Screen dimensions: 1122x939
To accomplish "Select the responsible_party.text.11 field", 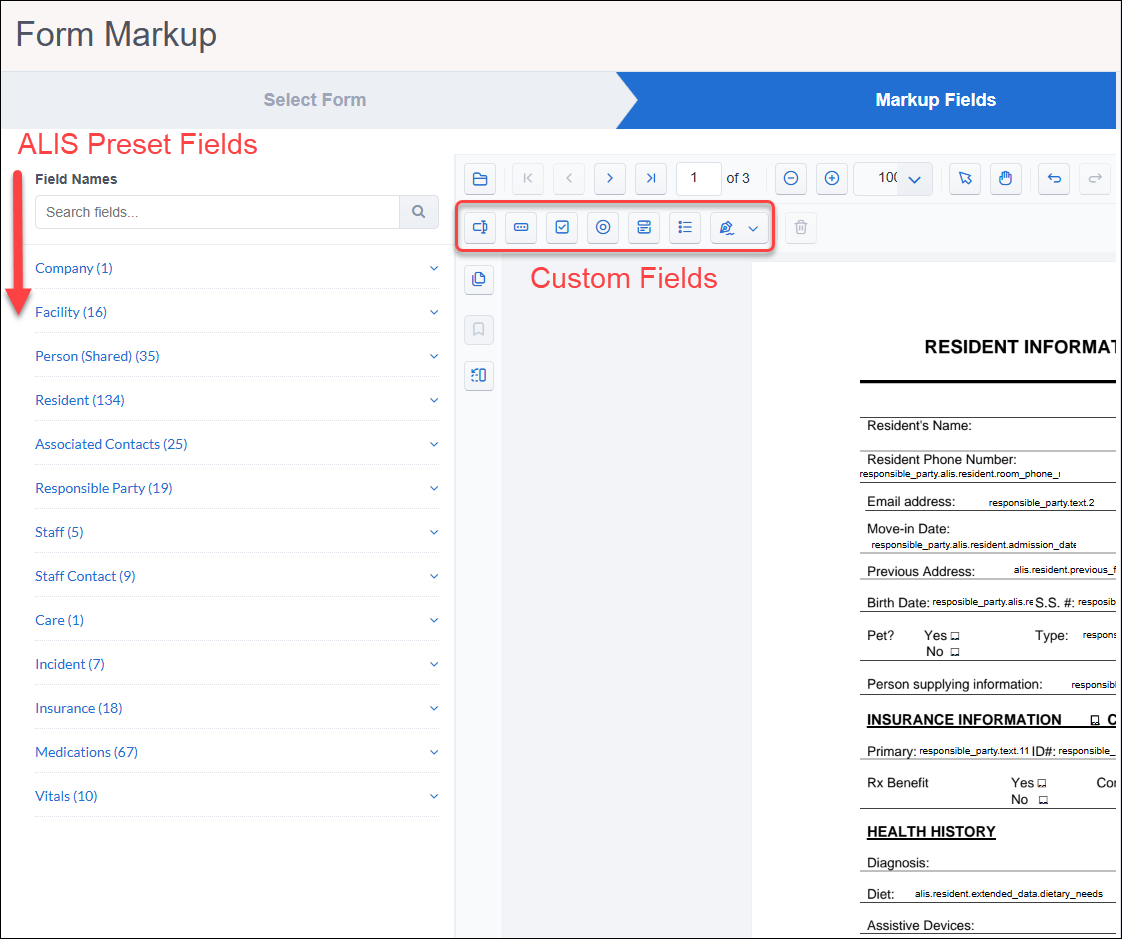I will point(974,751).
